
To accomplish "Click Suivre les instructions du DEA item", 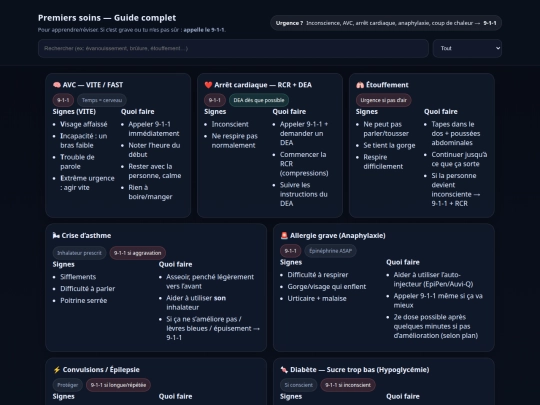I will tap(303, 194).
